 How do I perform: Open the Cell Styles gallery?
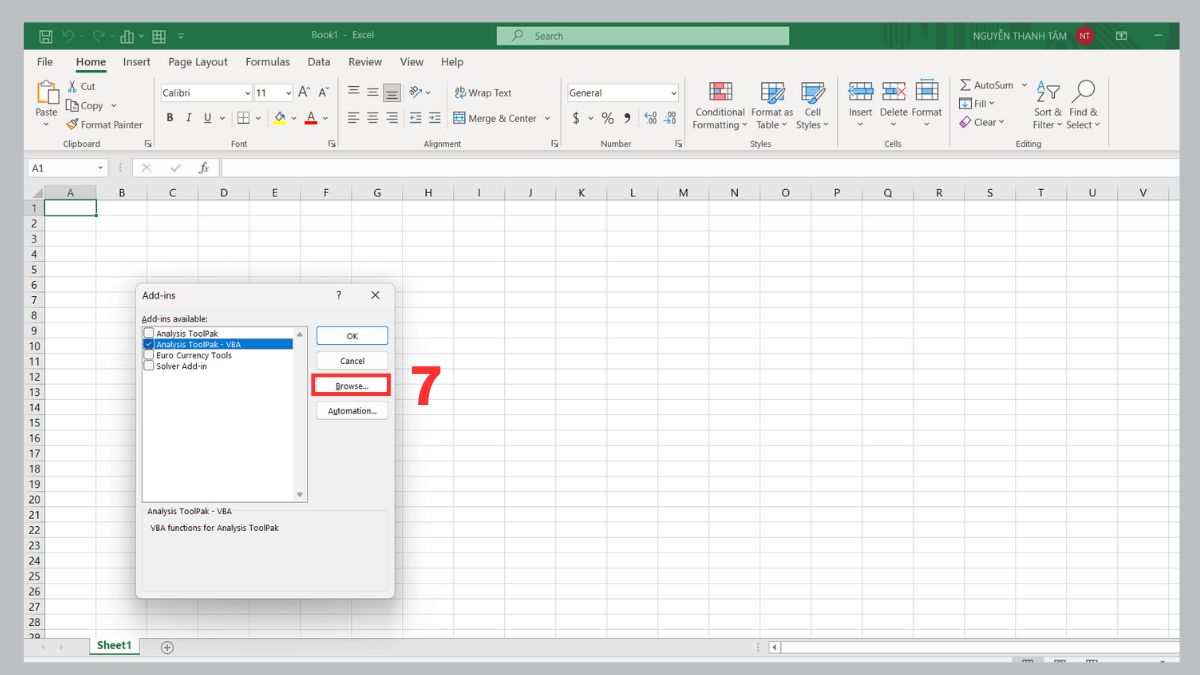pyautogui.click(x=812, y=106)
